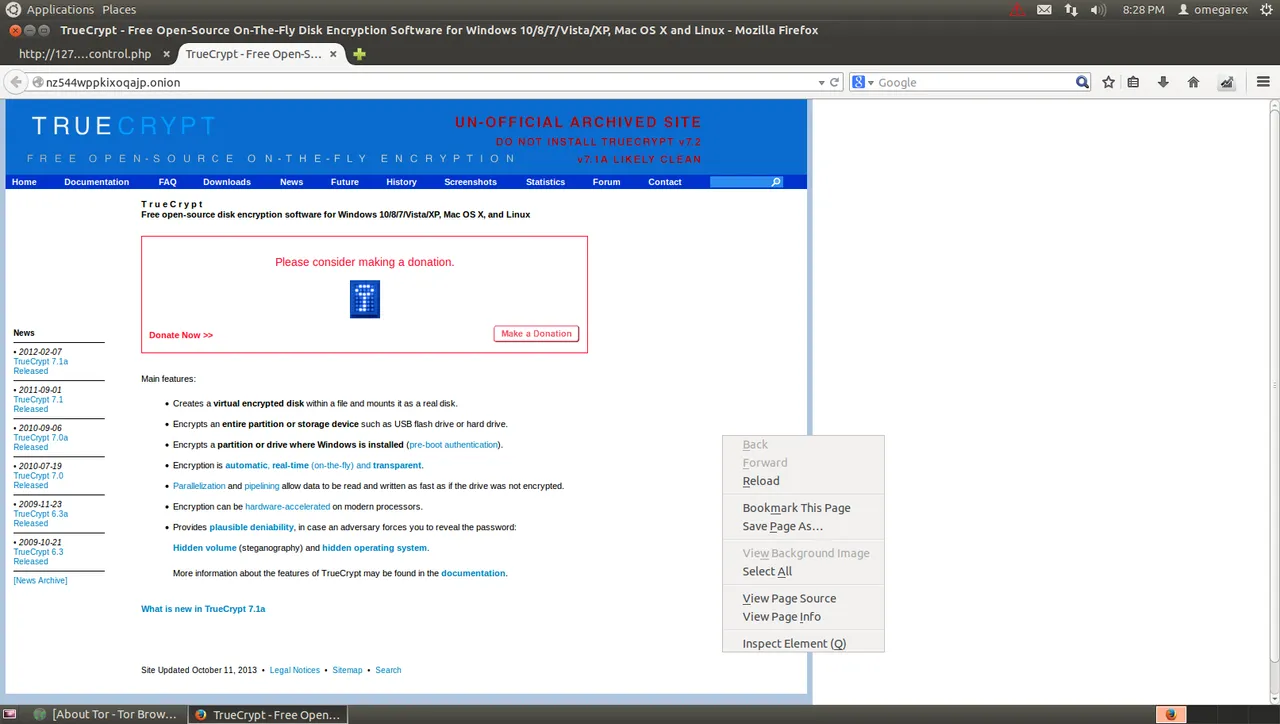
Task: Open the clock showing 8:28 PM
Action: point(1143,10)
